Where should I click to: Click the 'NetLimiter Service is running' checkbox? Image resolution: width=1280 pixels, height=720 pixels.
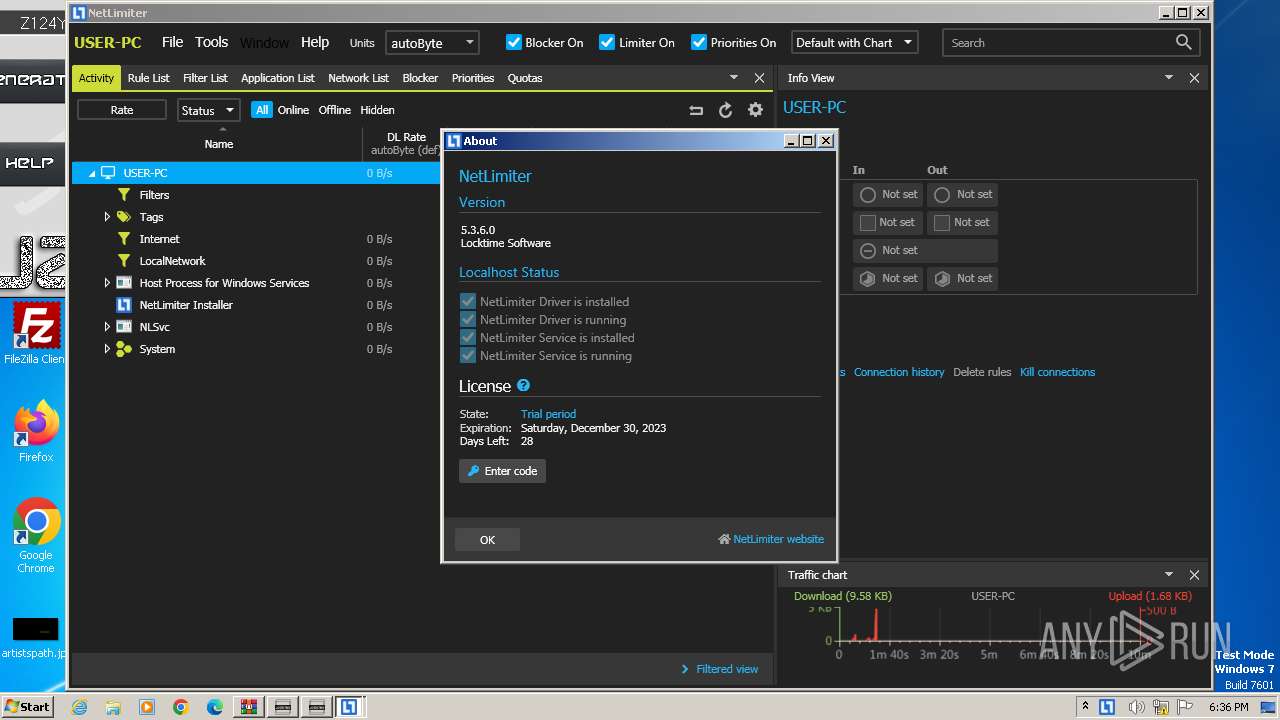tap(467, 355)
